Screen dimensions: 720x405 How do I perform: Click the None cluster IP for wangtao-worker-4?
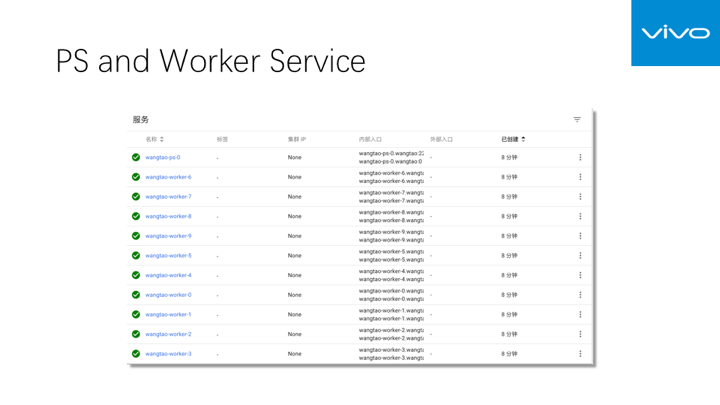pos(295,275)
